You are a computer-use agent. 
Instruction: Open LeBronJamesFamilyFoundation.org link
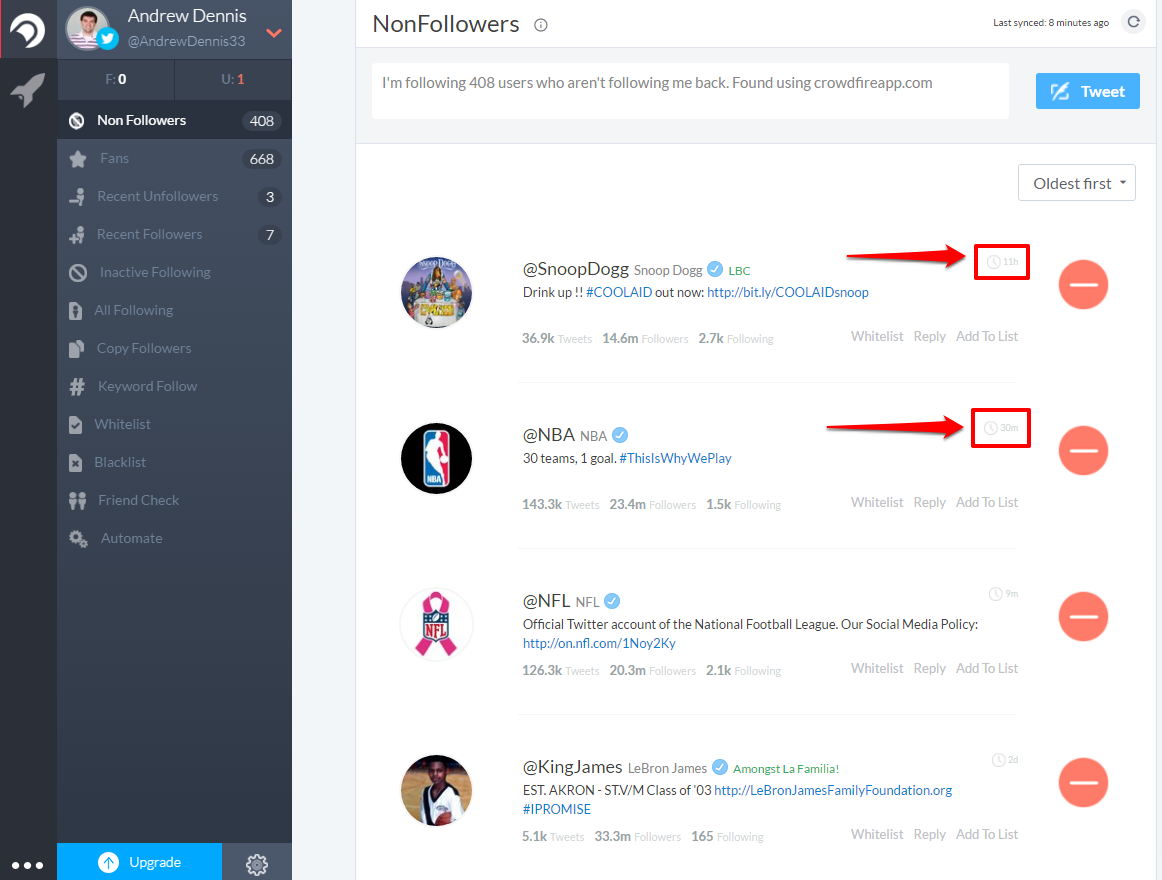833,790
